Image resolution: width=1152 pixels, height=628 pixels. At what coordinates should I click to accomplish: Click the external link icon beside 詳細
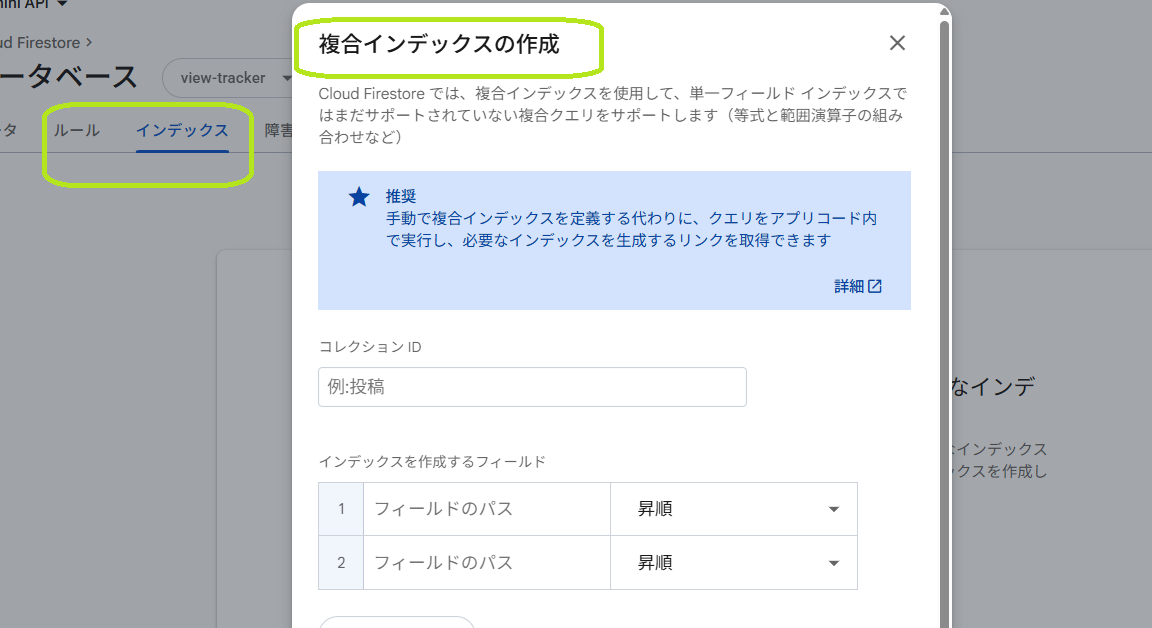click(876, 285)
